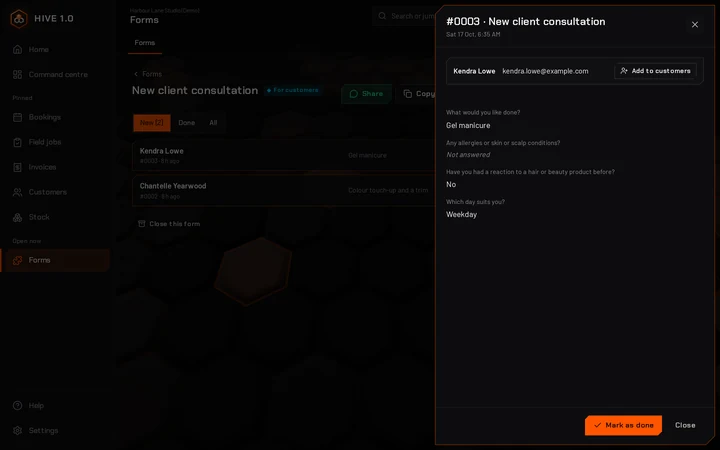
Task: Click Add to customers button
Action: click(655, 71)
